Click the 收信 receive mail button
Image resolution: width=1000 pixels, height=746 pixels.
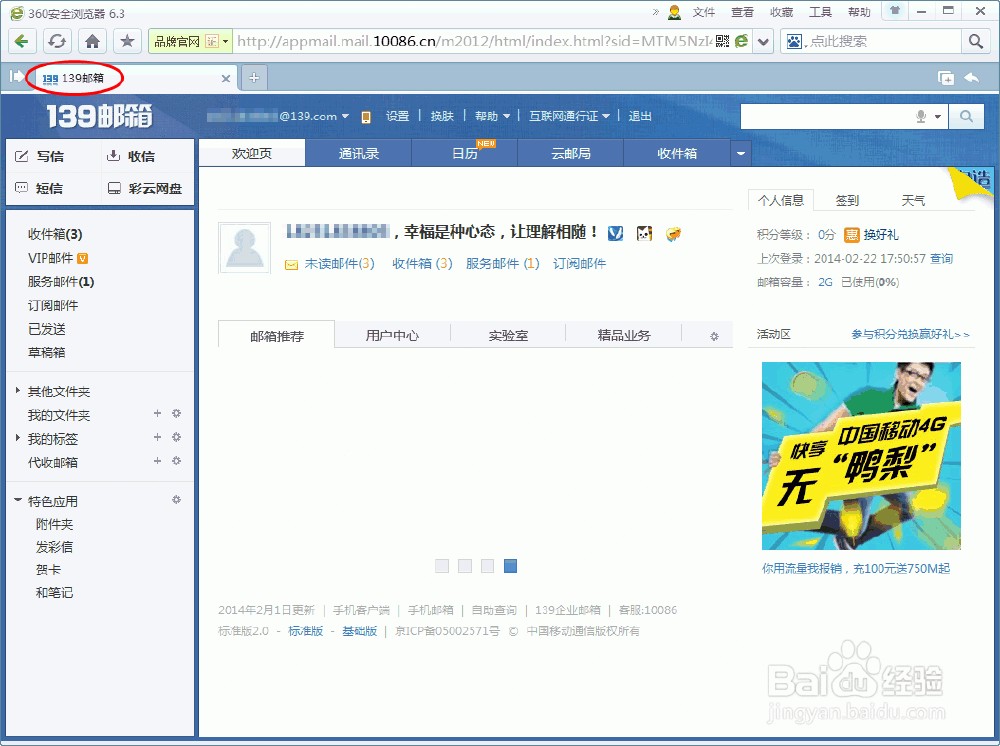[131, 156]
